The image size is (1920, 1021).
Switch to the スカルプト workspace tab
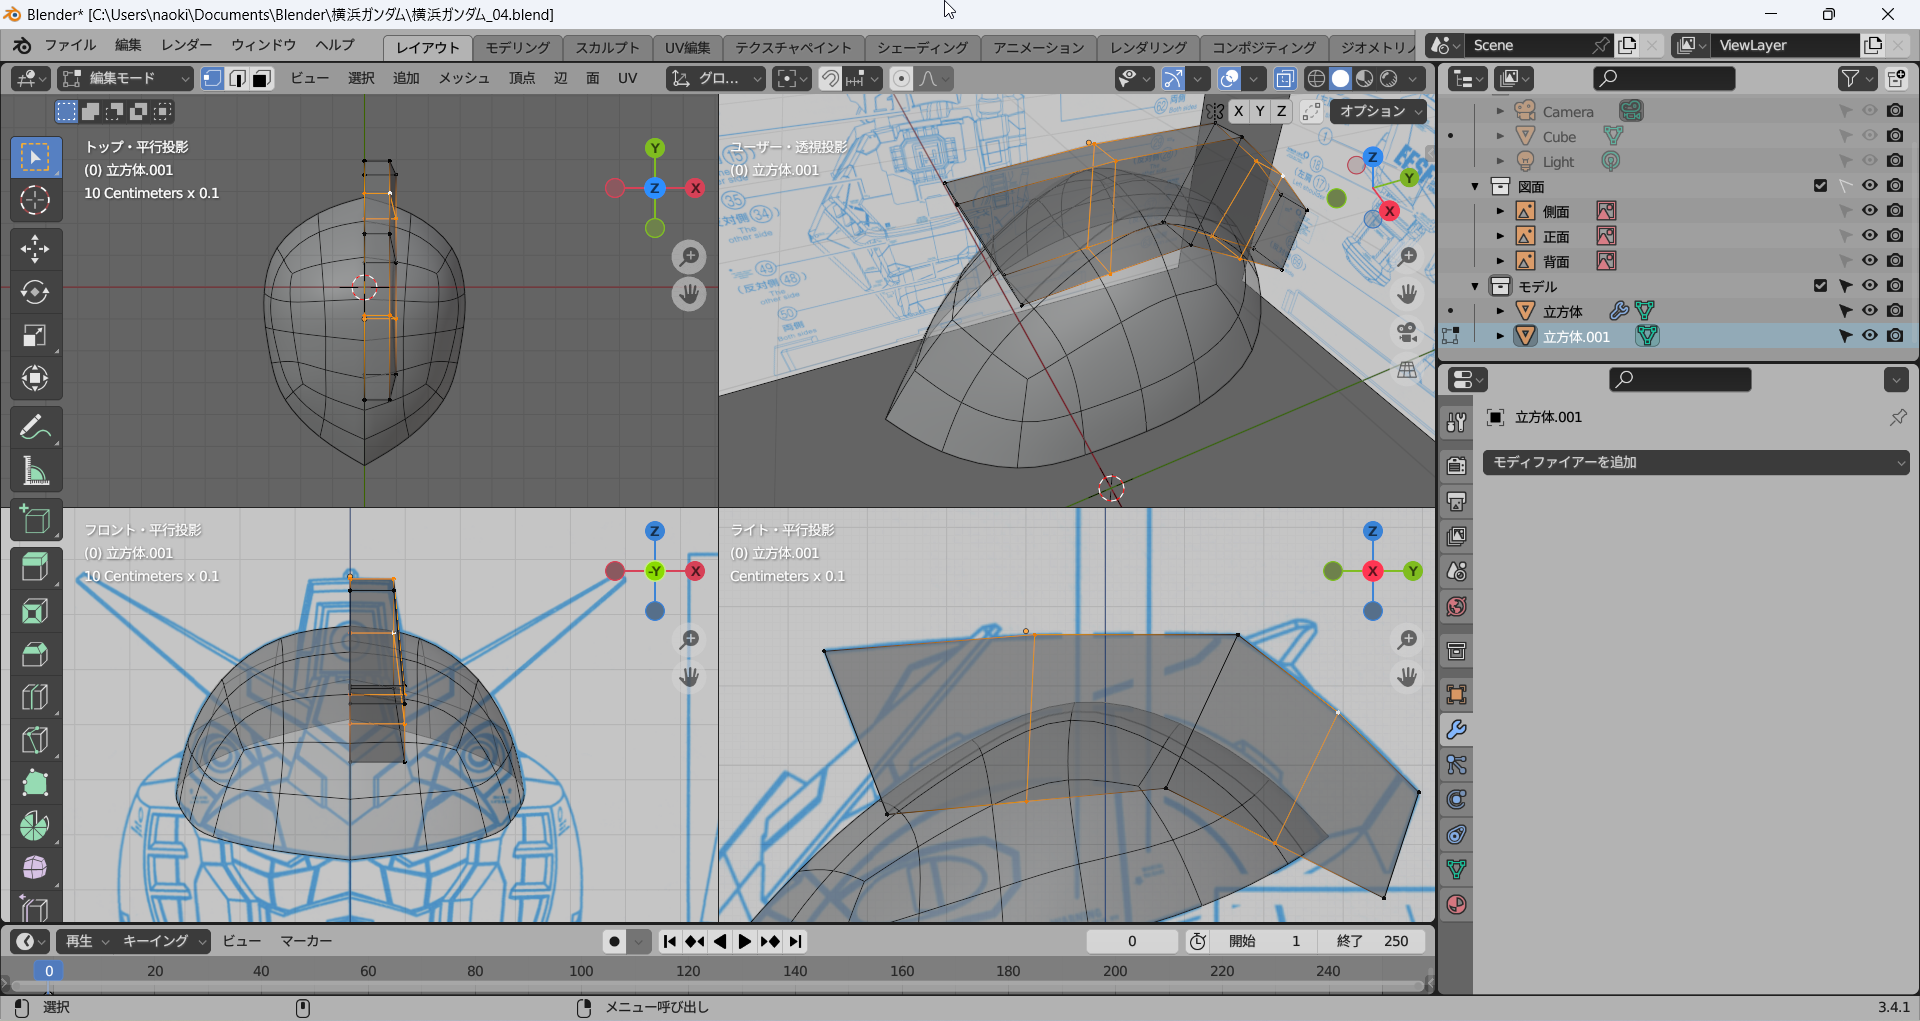[606, 47]
